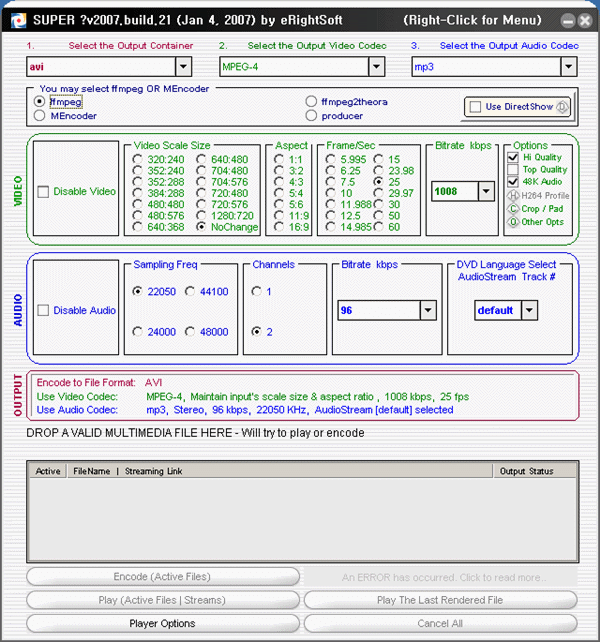This screenshot has width=600, height=642.
Task: Choose 352:288 video scale size
Action: point(137,181)
